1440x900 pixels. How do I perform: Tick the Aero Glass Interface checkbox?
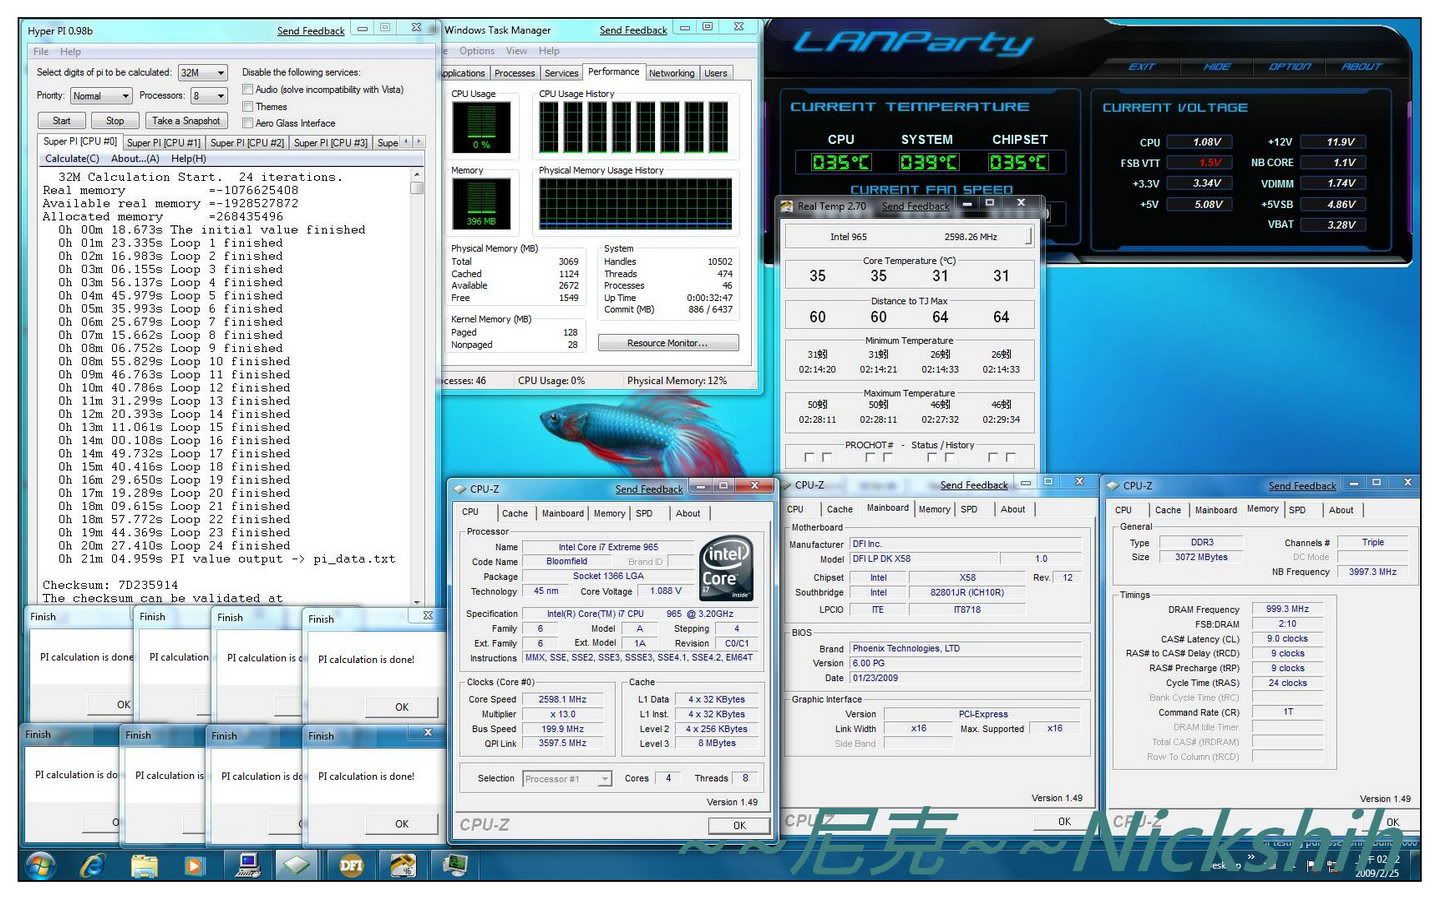pos(247,123)
